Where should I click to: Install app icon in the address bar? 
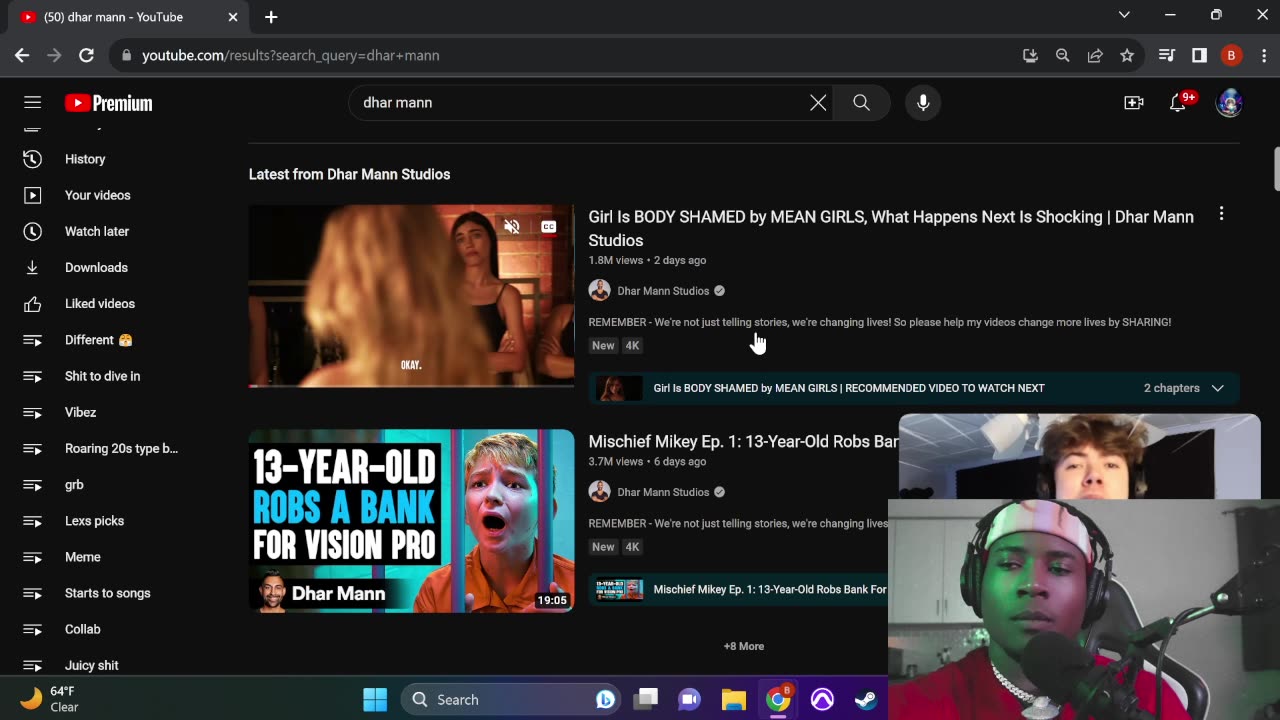1030,55
